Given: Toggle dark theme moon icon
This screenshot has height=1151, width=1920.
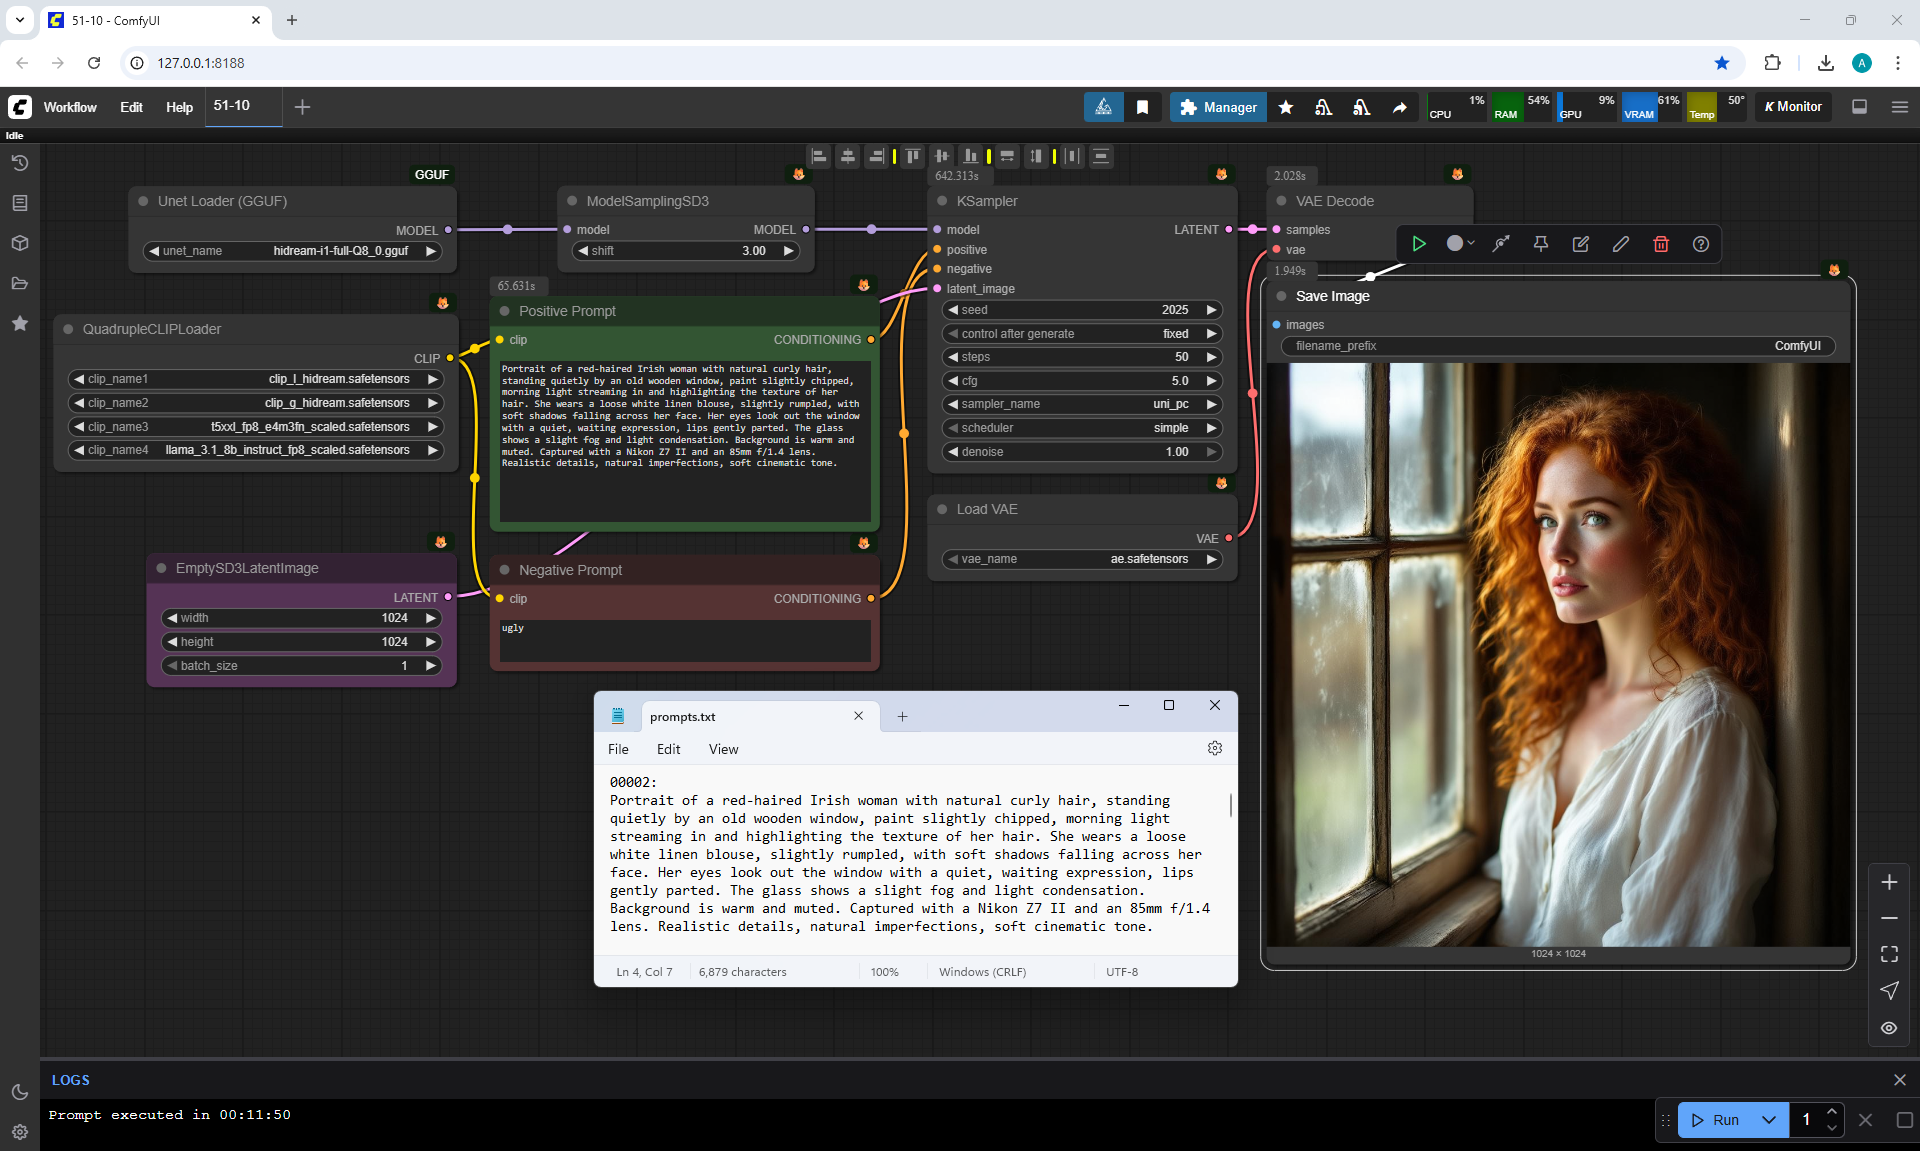Looking at the screenshot, I should pos(20,1092).
